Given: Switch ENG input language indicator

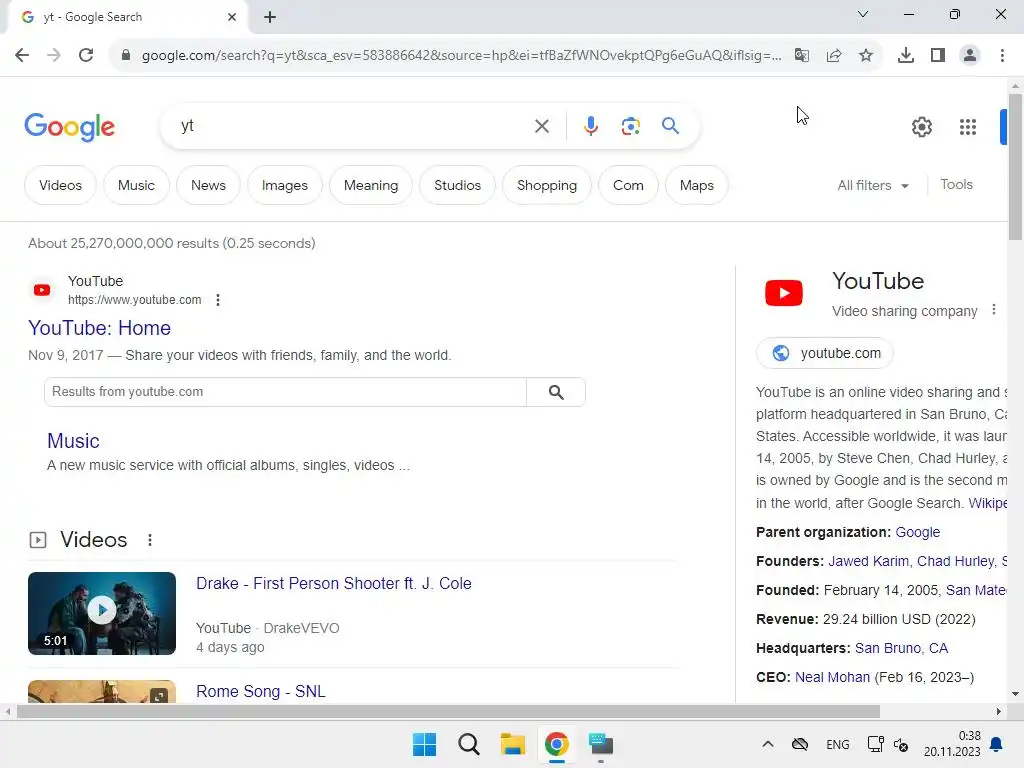Looking at the screenshot, I should click(x=837, y=744).
